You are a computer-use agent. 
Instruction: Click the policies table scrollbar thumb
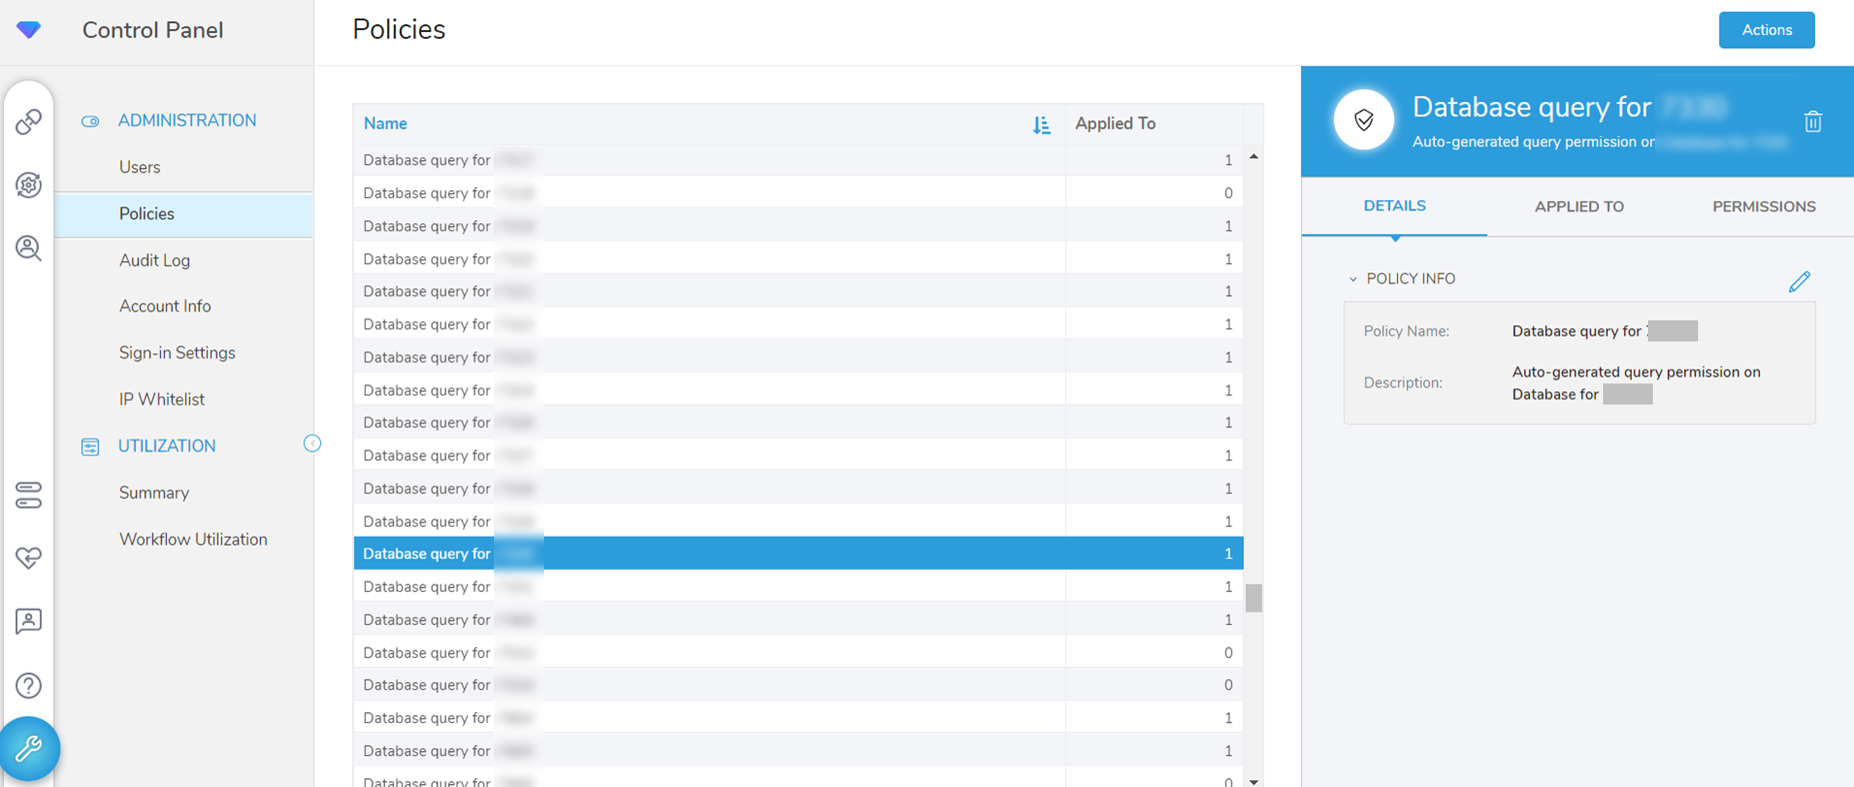(x=1253, y=598)
